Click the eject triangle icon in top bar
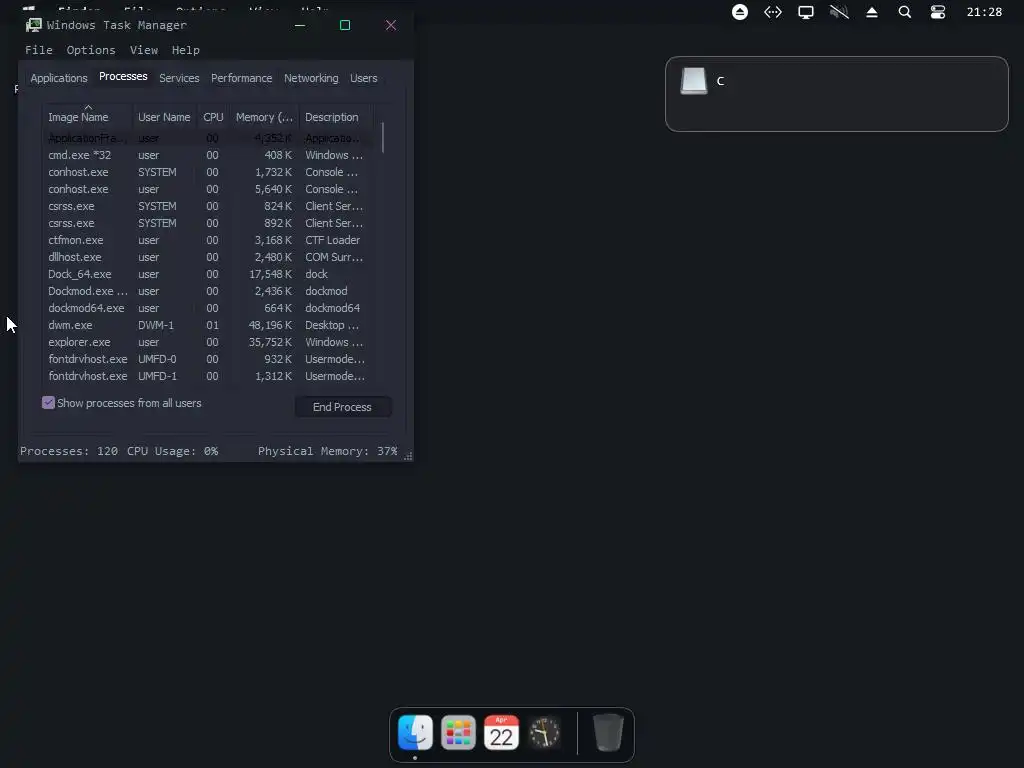1024x768 pixels. [872, 12]
